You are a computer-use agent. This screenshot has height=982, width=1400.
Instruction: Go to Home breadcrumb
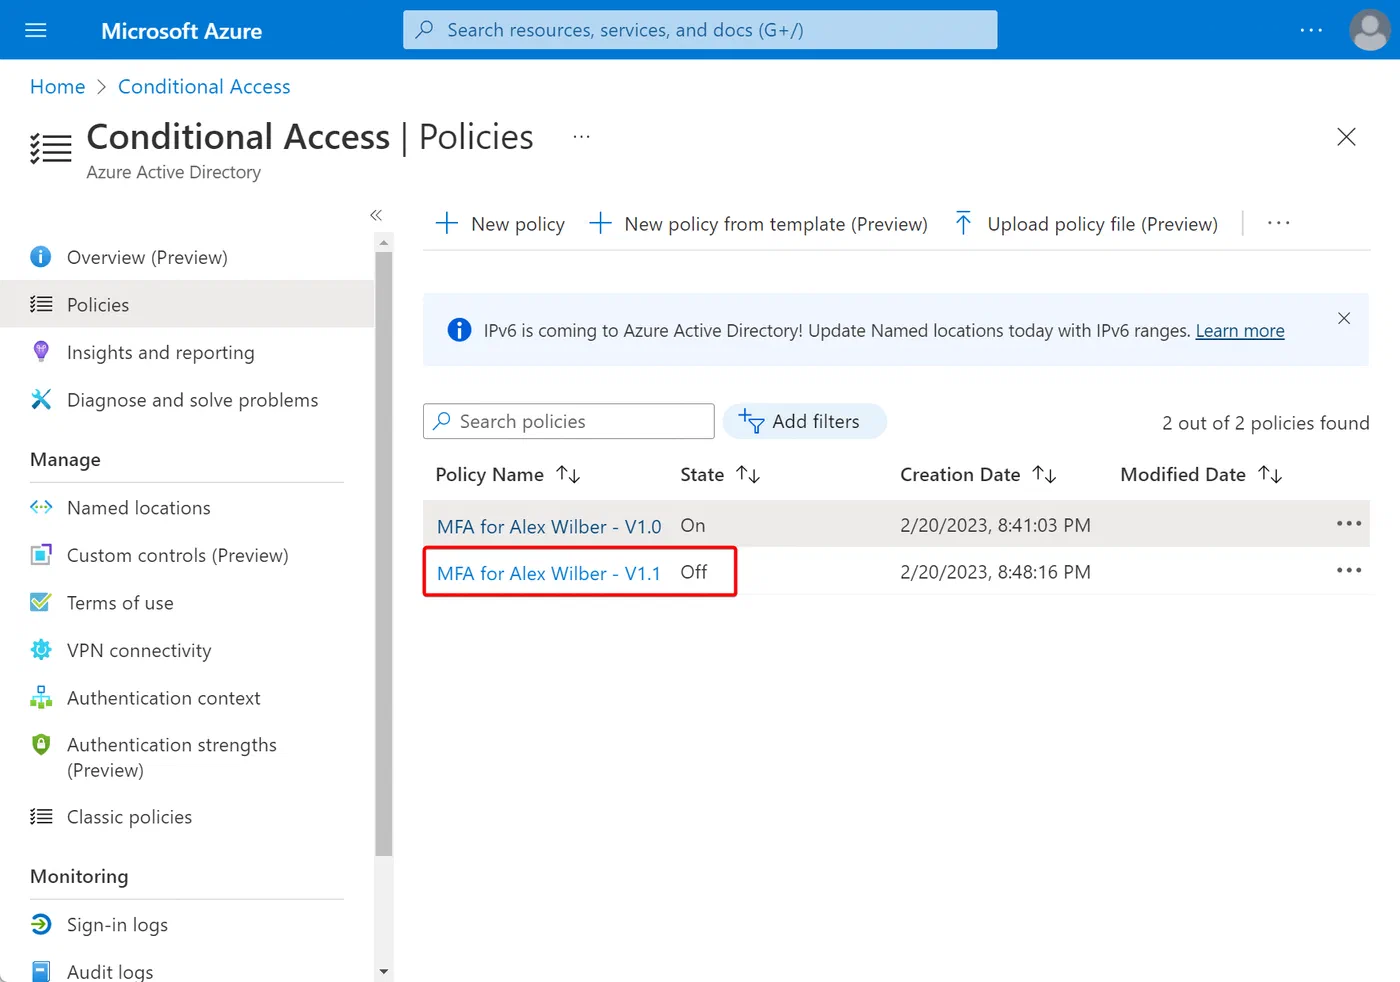[x=57, y=87]
